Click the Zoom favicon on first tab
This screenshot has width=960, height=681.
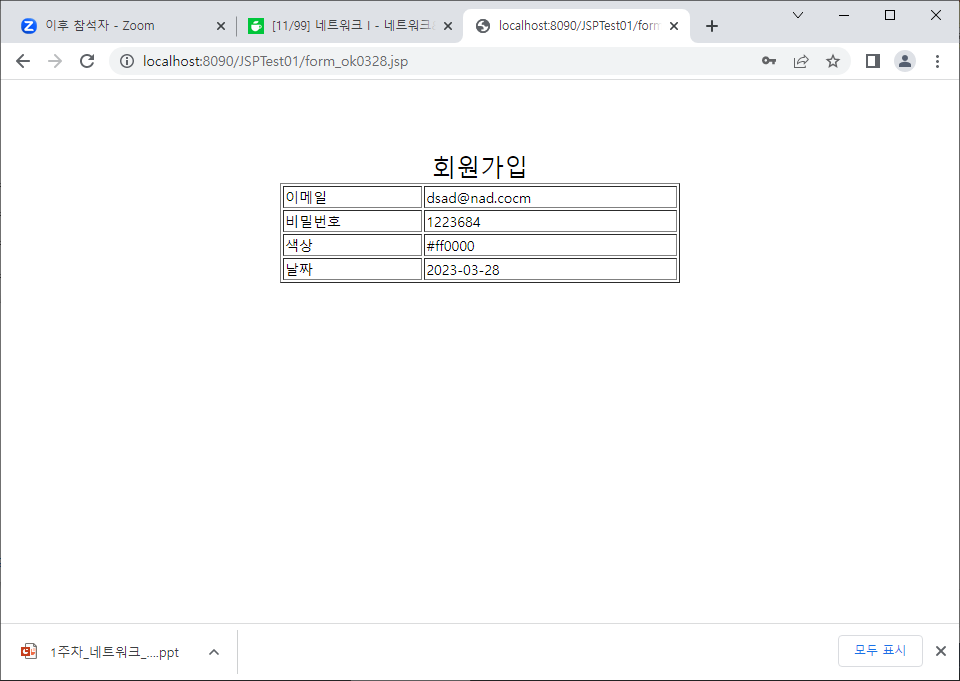29,26
